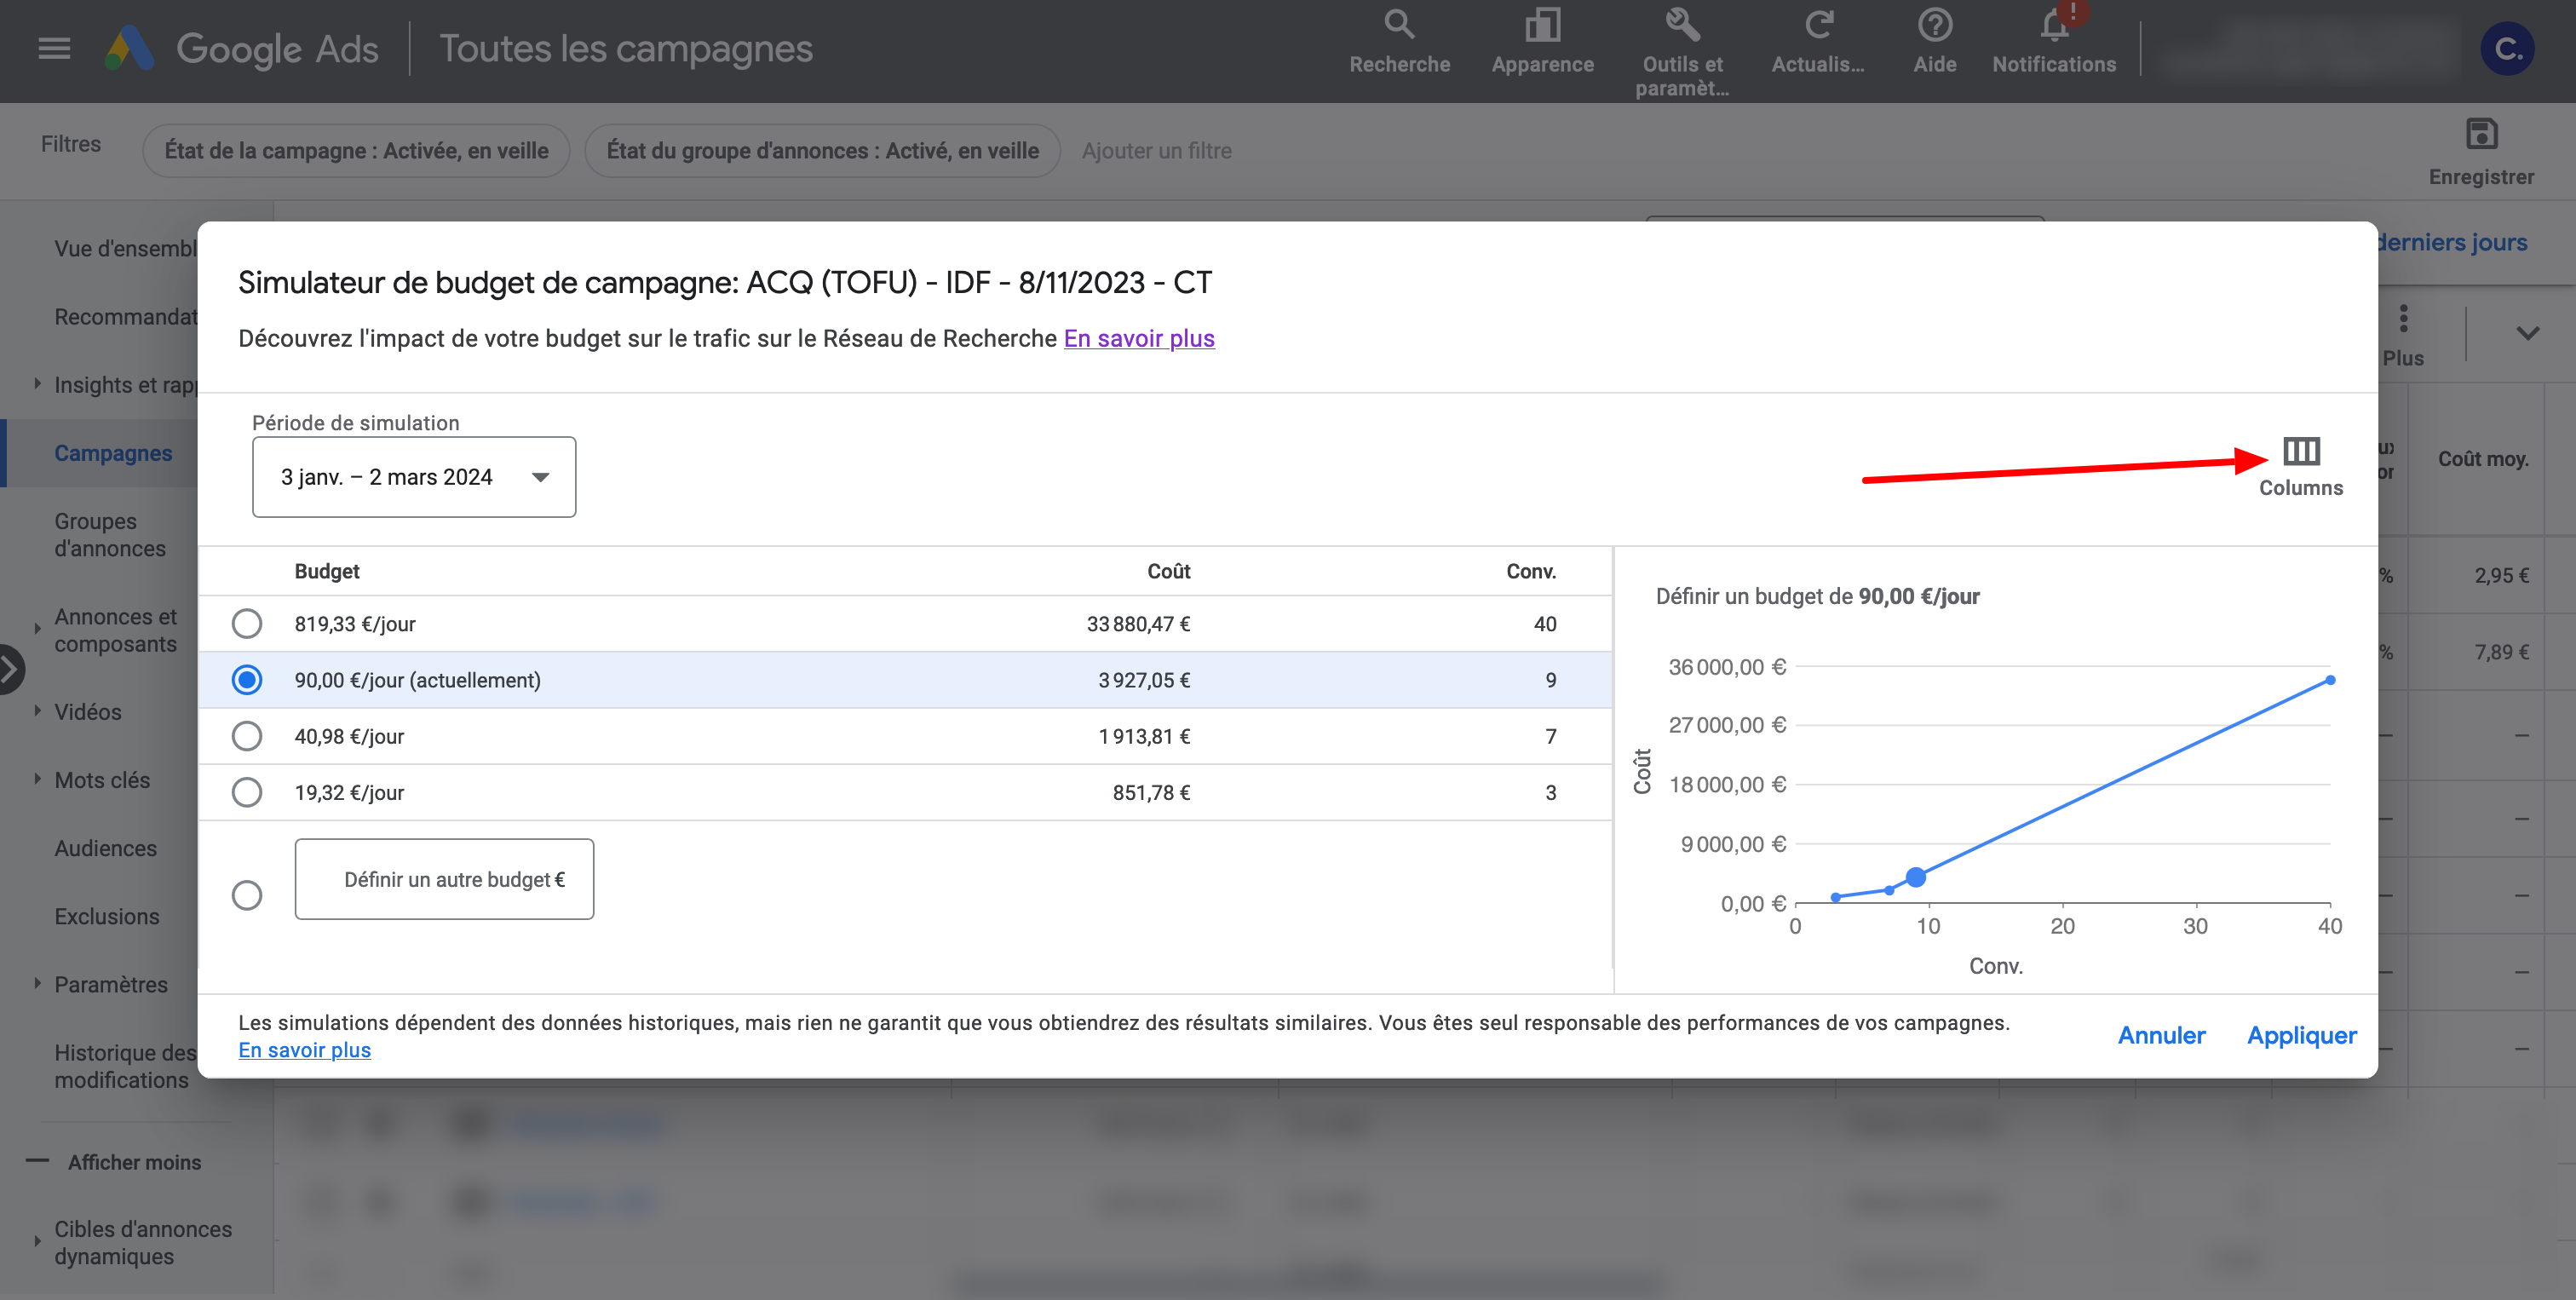This screenshot has width=2576, height=1300.
Task: Click the Budget column header
Action: pos(326,571)
